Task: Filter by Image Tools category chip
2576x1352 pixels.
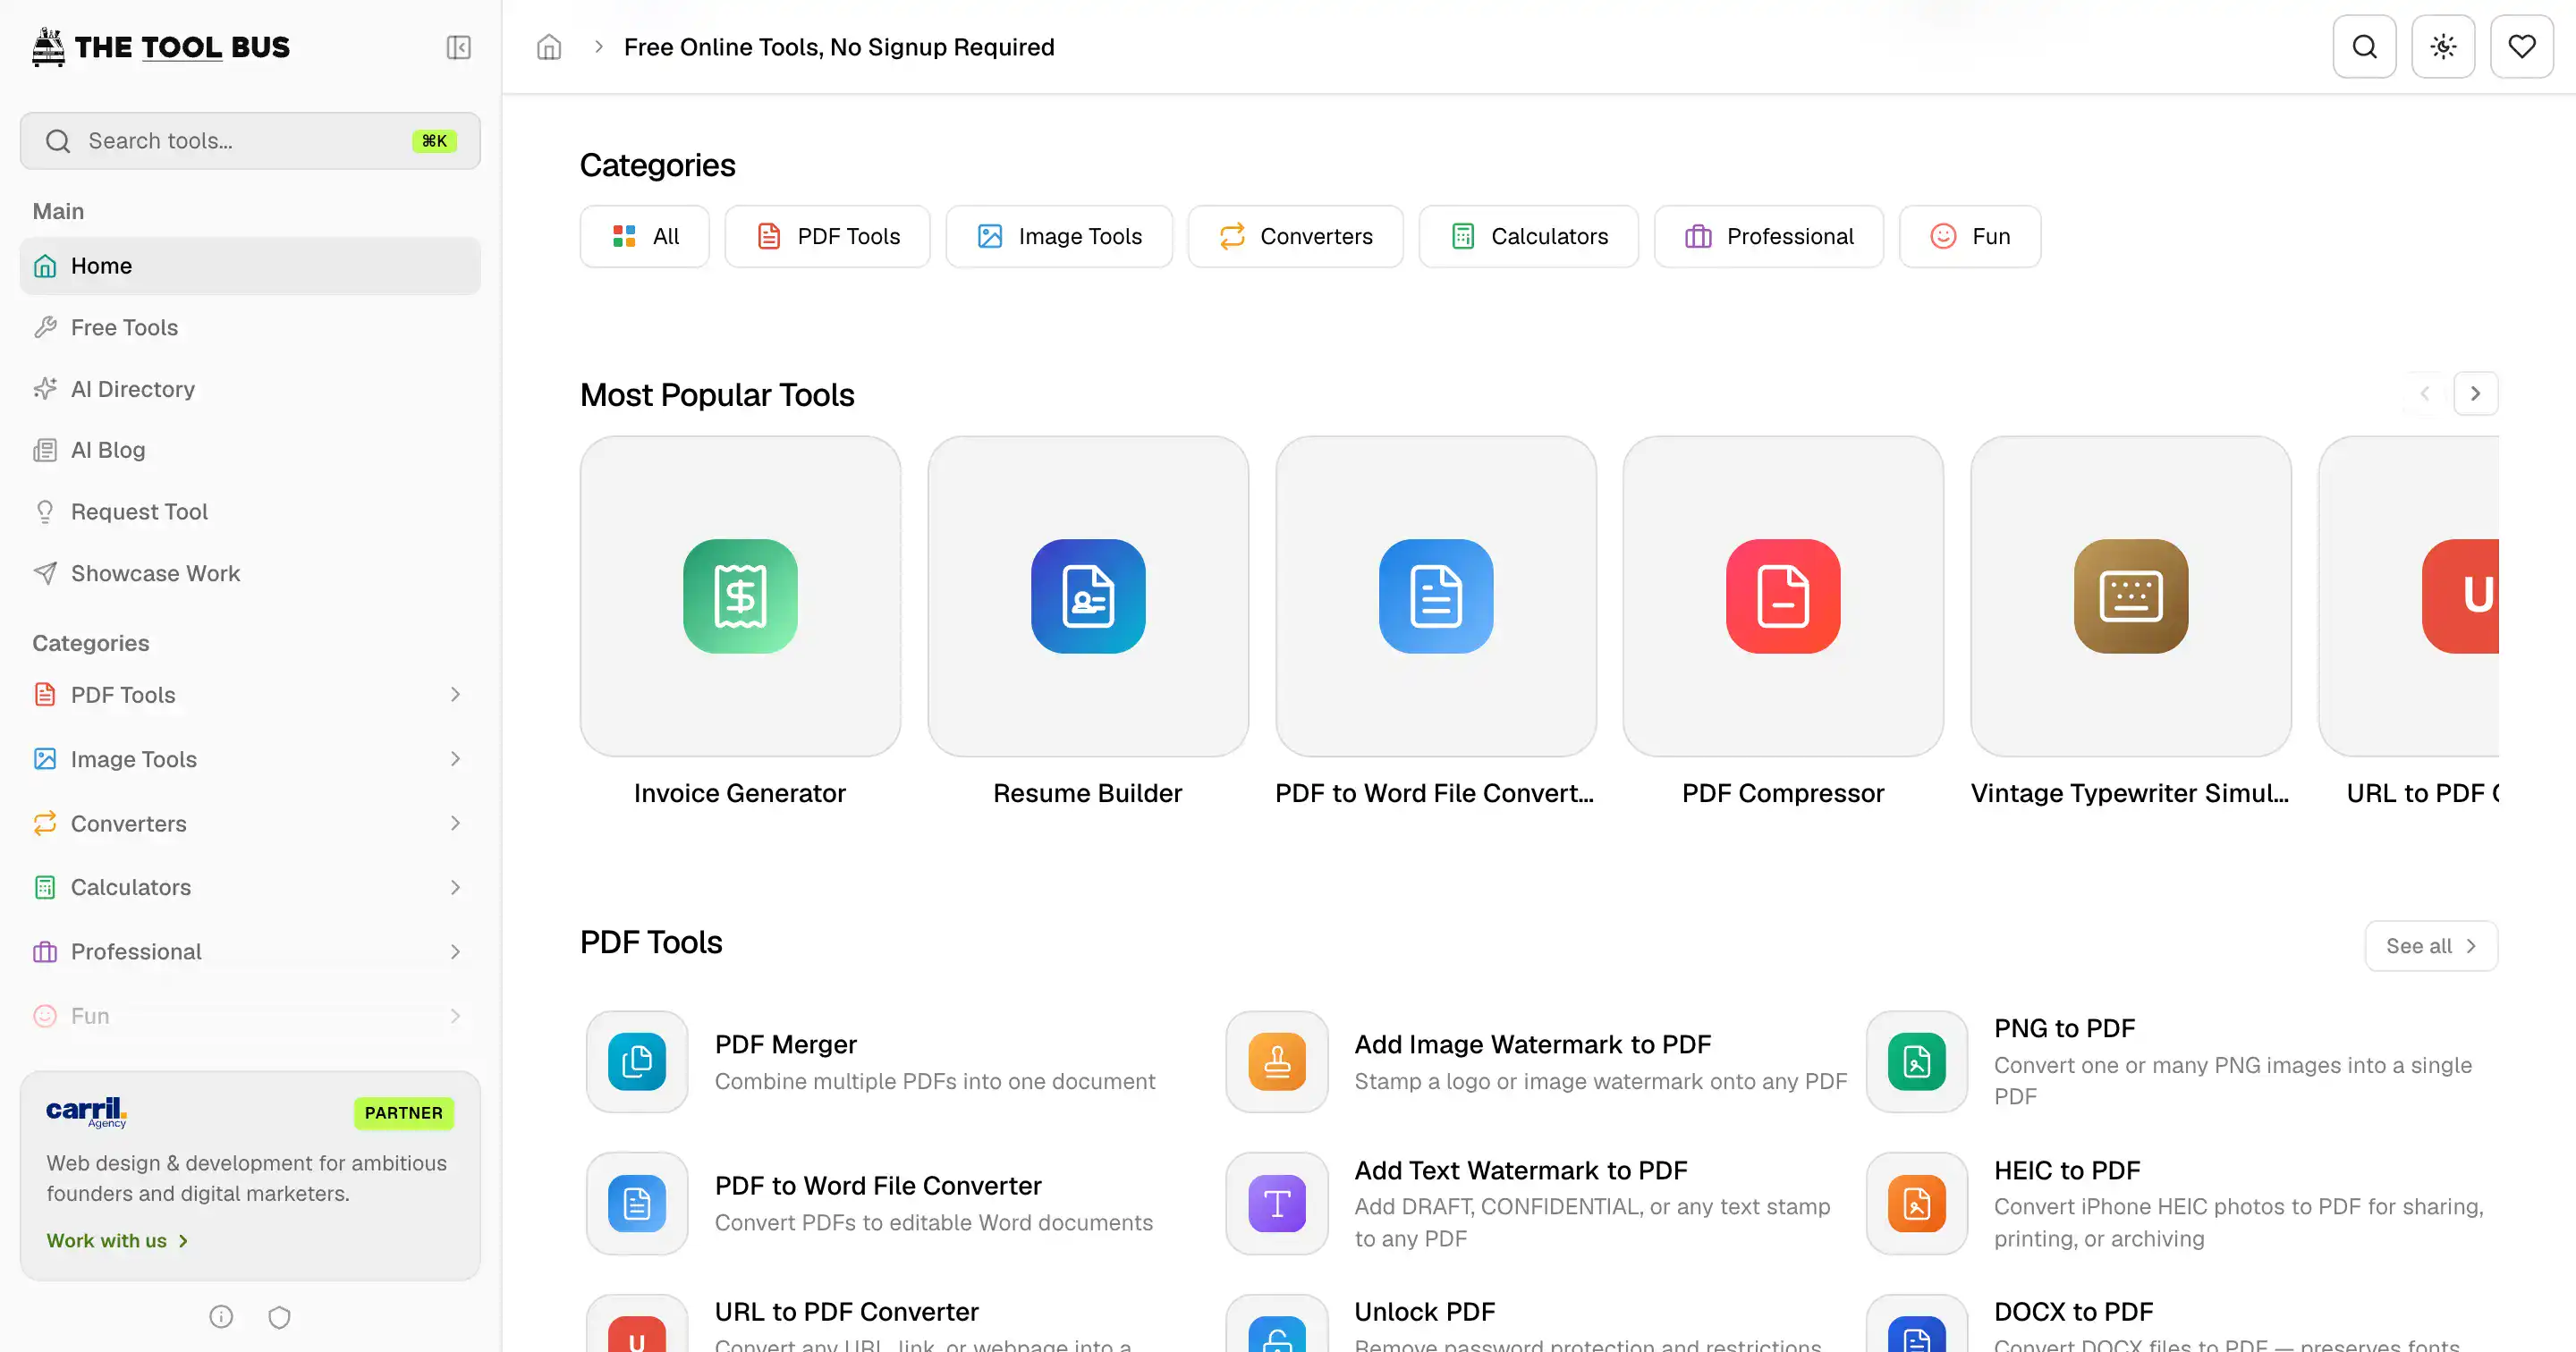Action: tap(1059, 236)
